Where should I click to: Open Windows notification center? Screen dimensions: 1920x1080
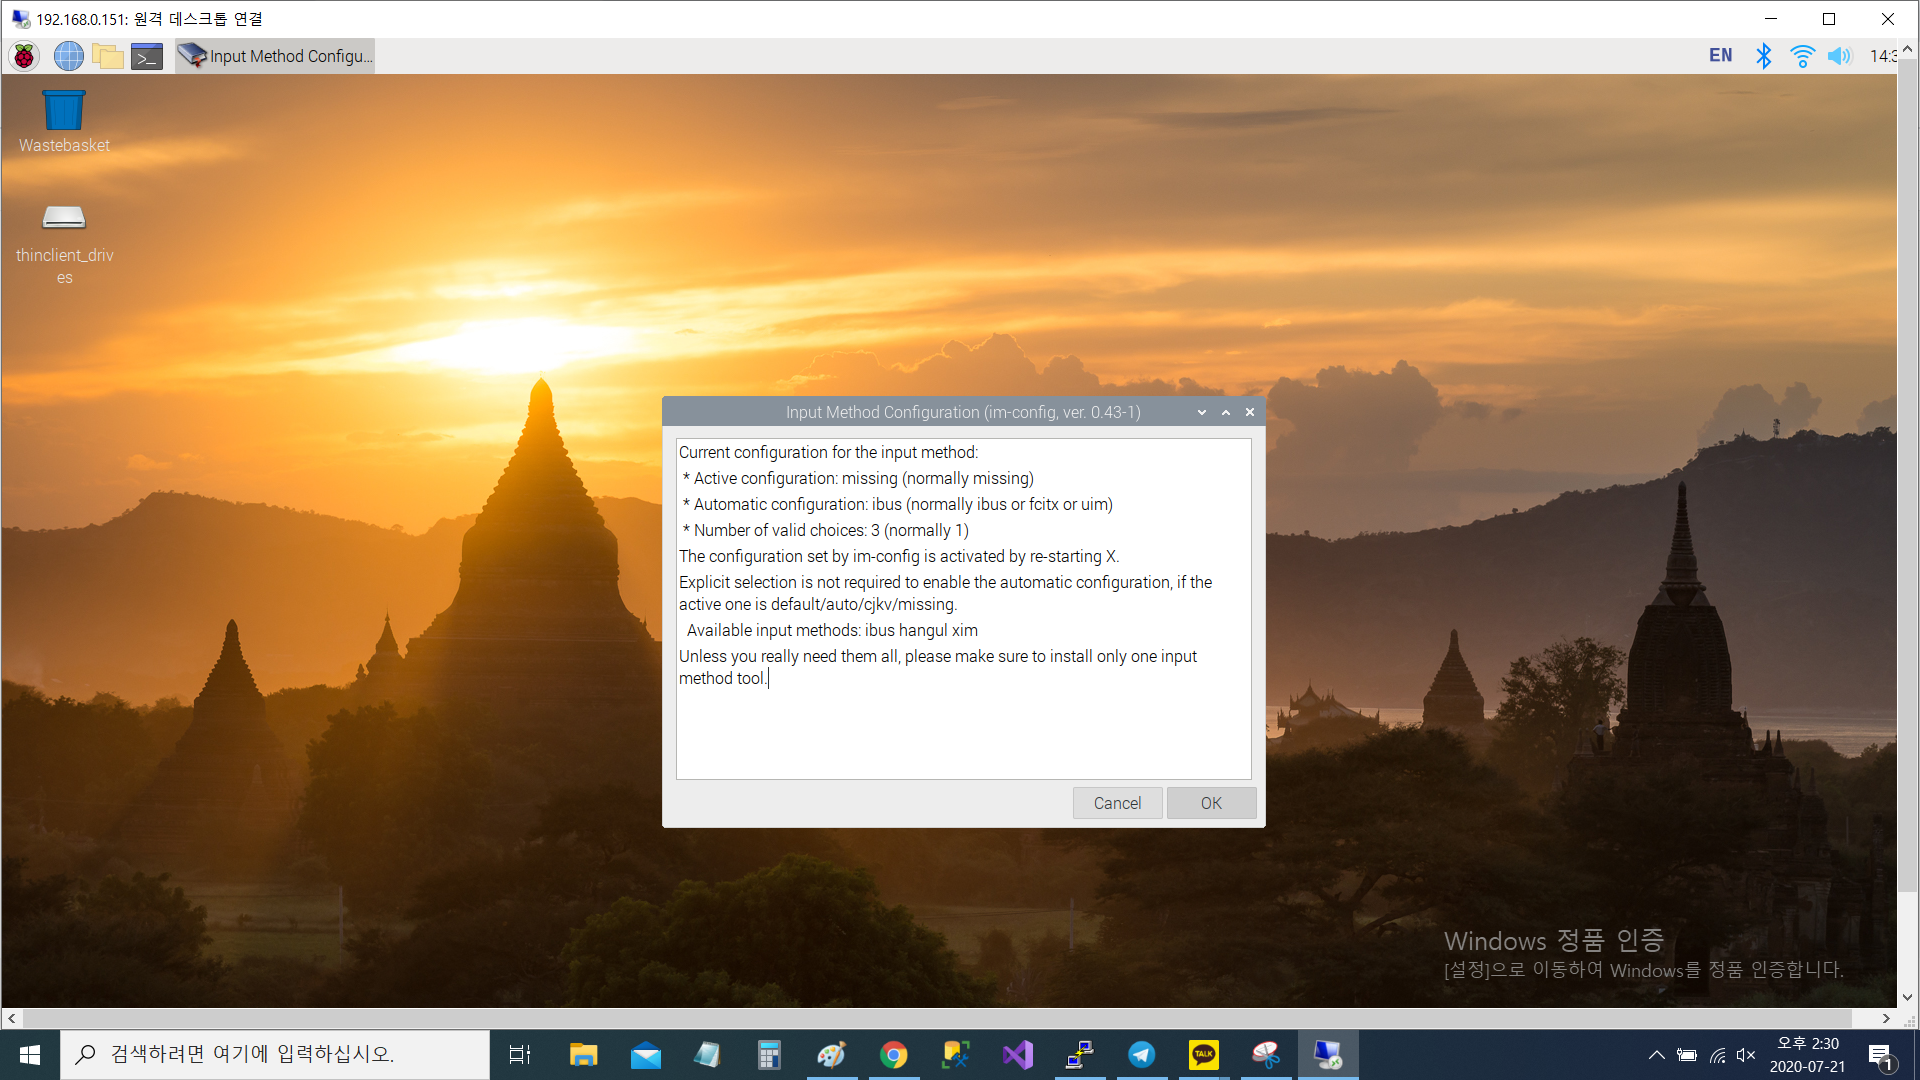(x=1880, y=1055)
